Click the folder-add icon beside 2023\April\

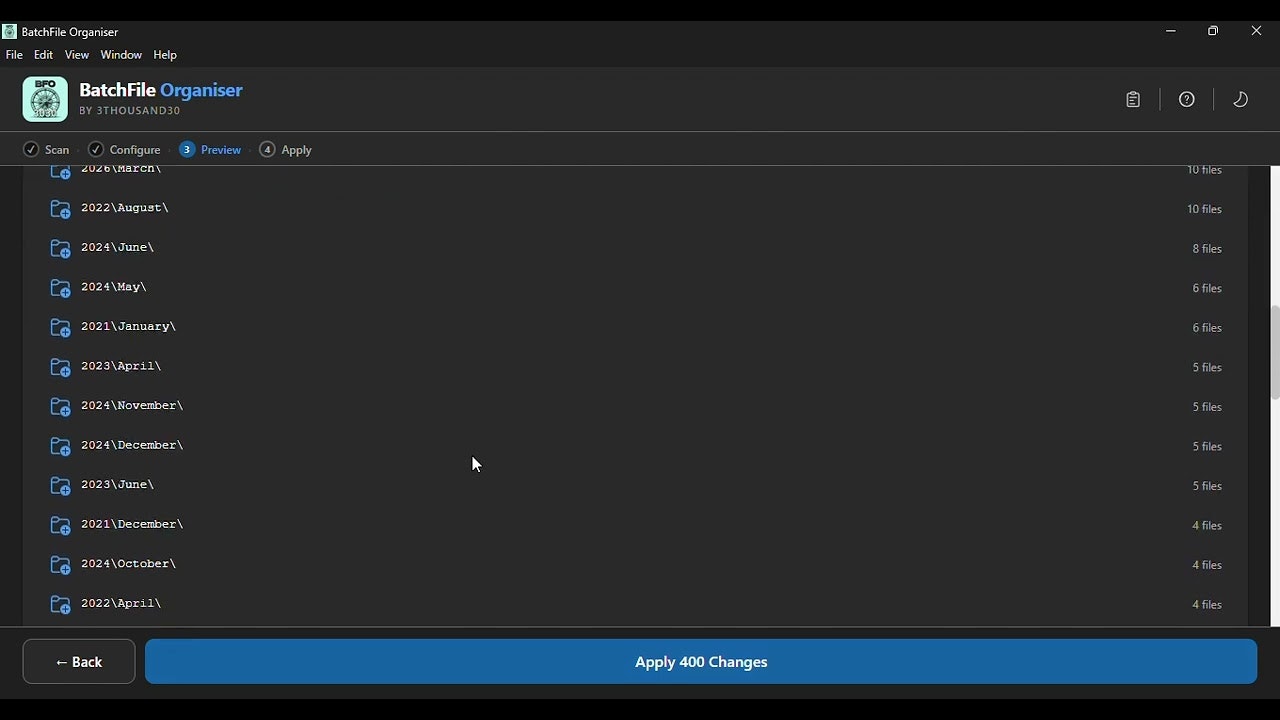[60, 367]
